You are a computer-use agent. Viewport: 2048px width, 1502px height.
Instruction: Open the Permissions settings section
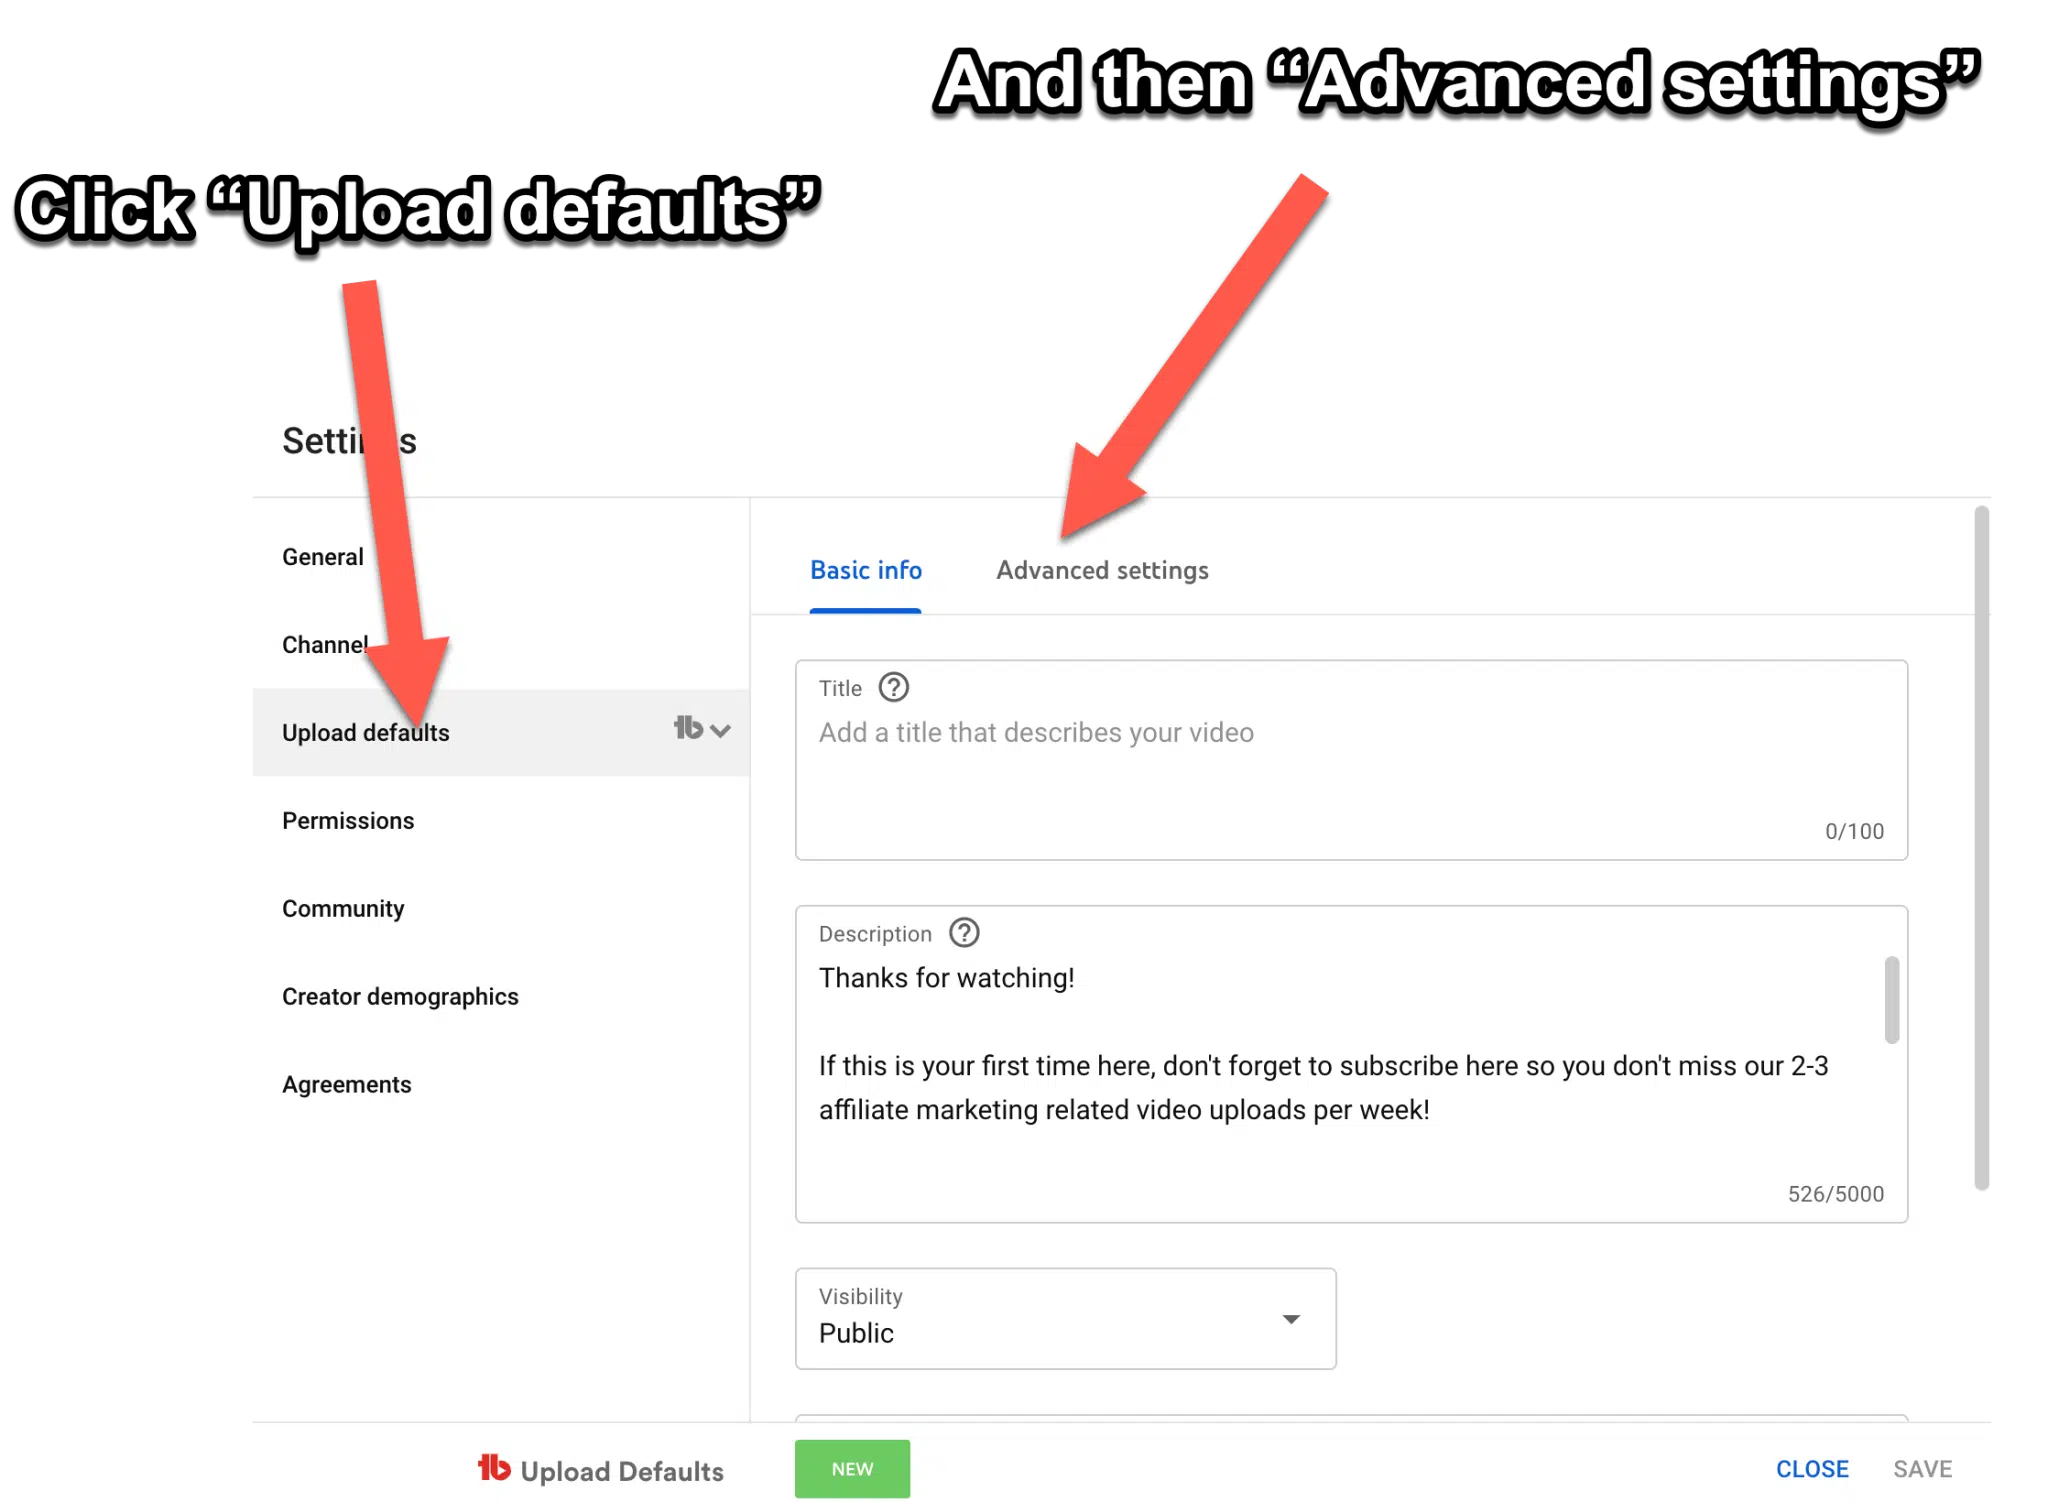pos(348,821)
